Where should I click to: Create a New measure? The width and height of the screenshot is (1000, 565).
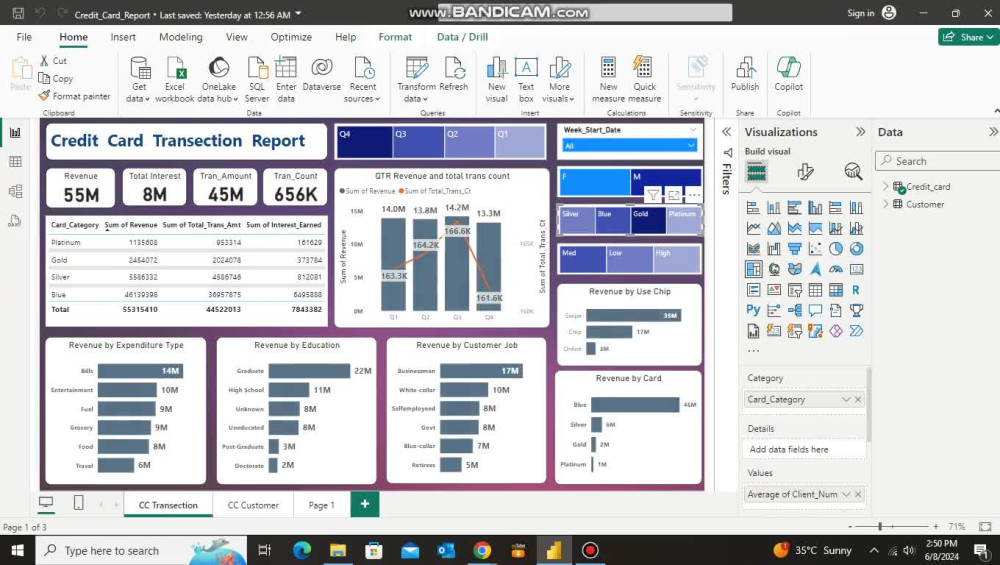pyautogui.click(x=608, y=79)
